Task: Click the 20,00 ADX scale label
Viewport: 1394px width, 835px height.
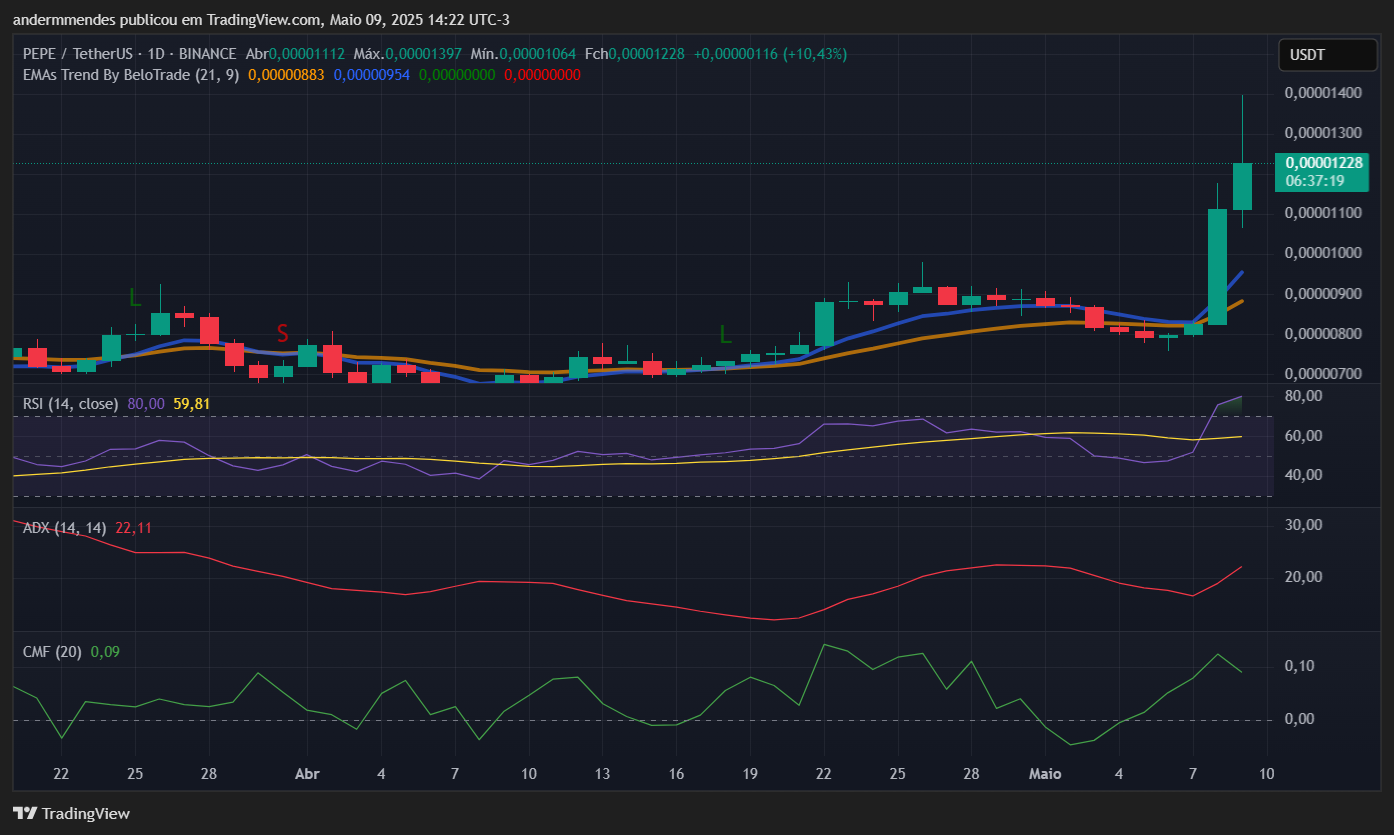Action: (x=1304, y=577)
